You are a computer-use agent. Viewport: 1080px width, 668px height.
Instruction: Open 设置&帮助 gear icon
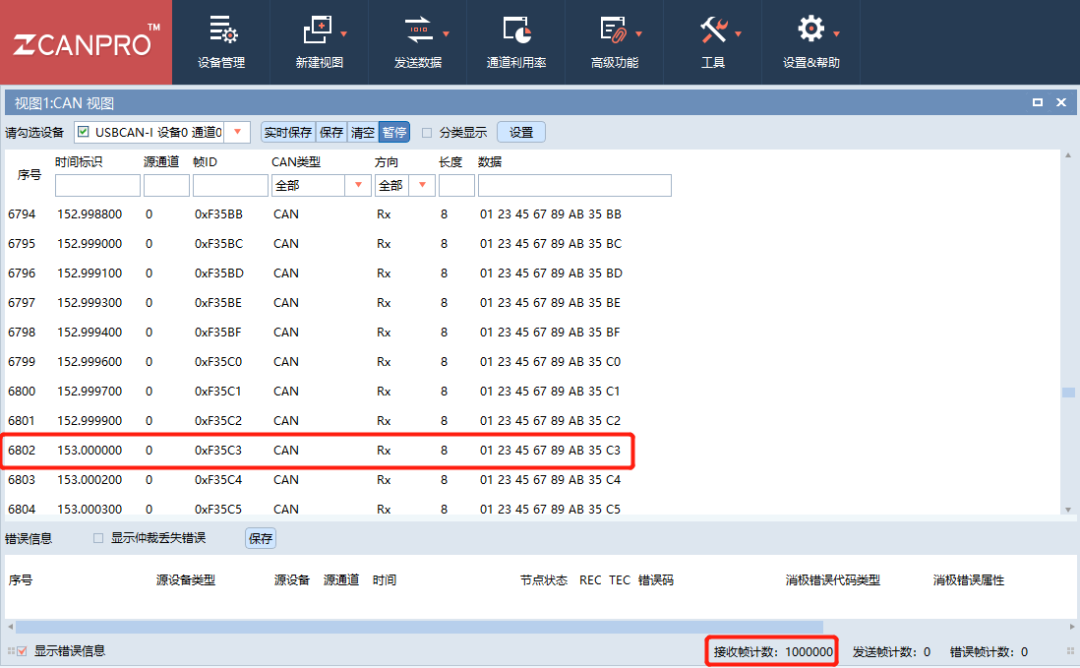pos(811,29)
